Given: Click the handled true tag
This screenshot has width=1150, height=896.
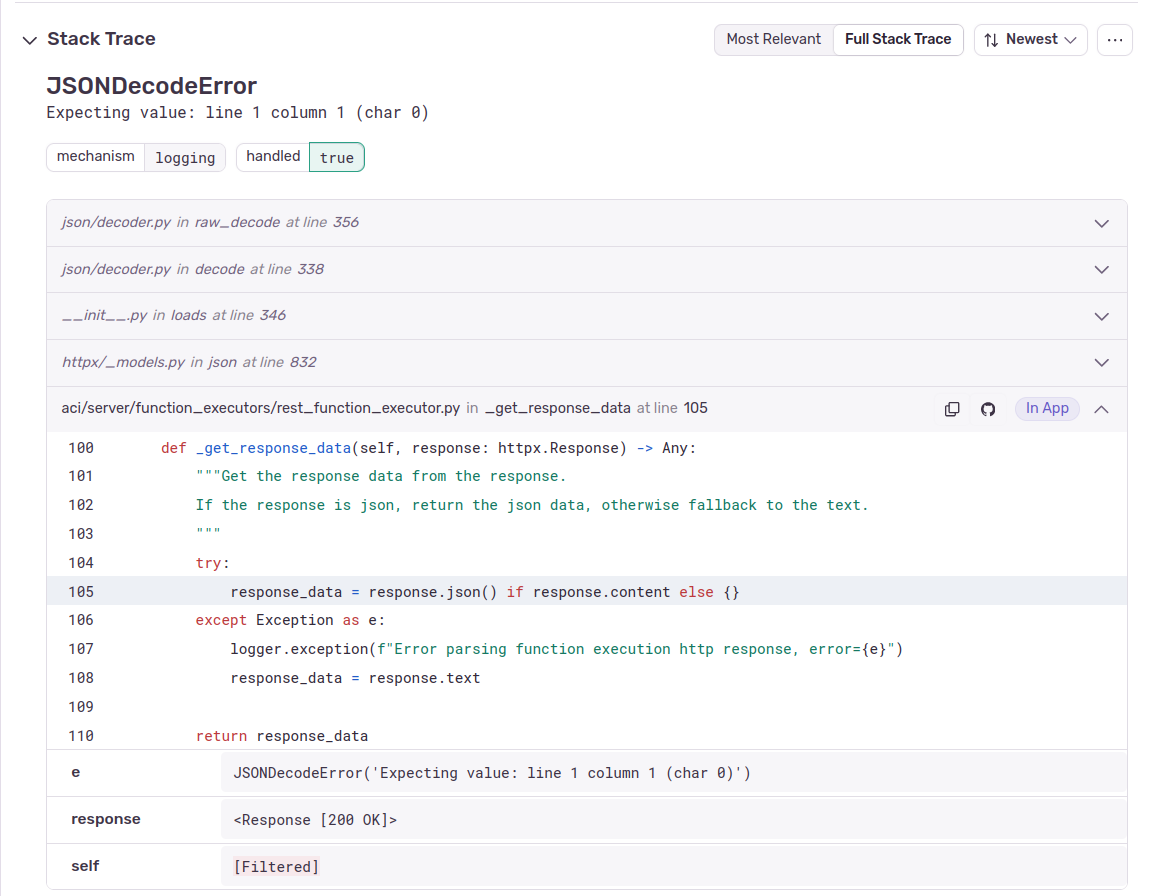Looking at the screenshot, I should click(300, 157).
